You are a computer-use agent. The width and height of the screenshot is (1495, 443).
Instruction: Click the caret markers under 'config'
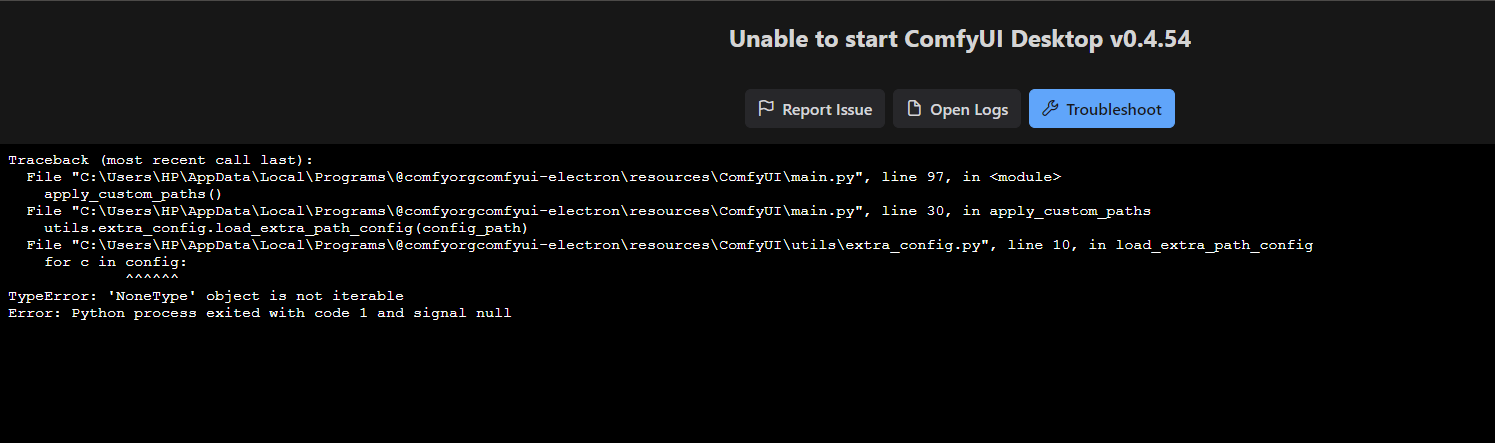click(x=152, y=279)
